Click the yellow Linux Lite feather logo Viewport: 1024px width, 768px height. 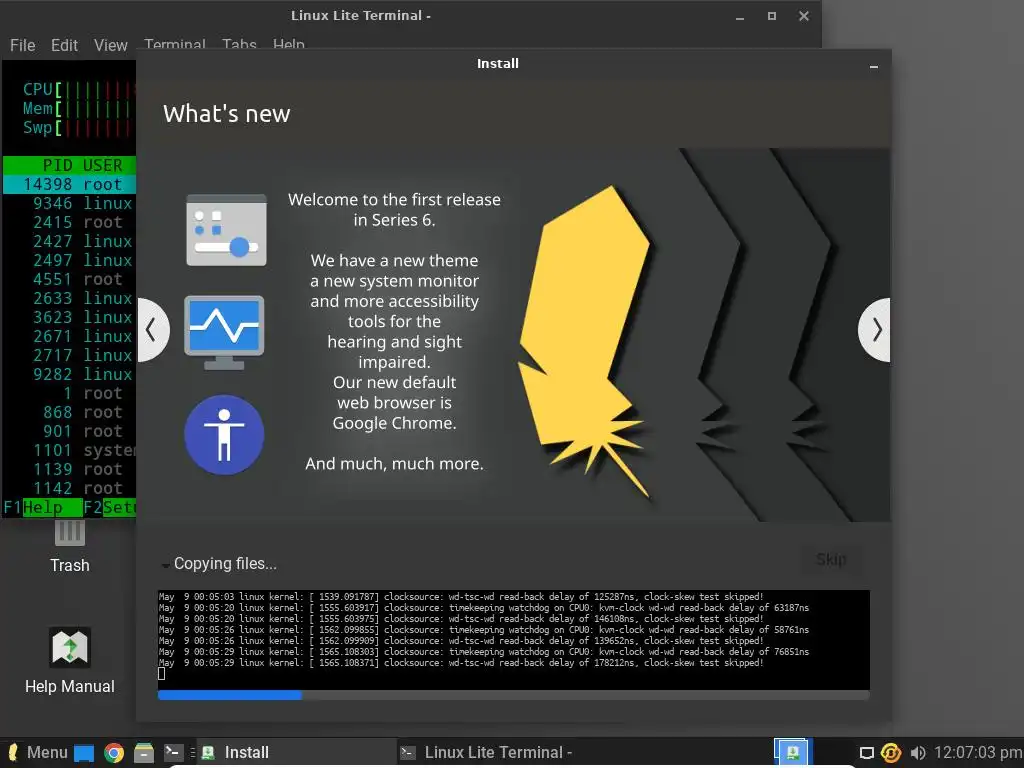584,340
